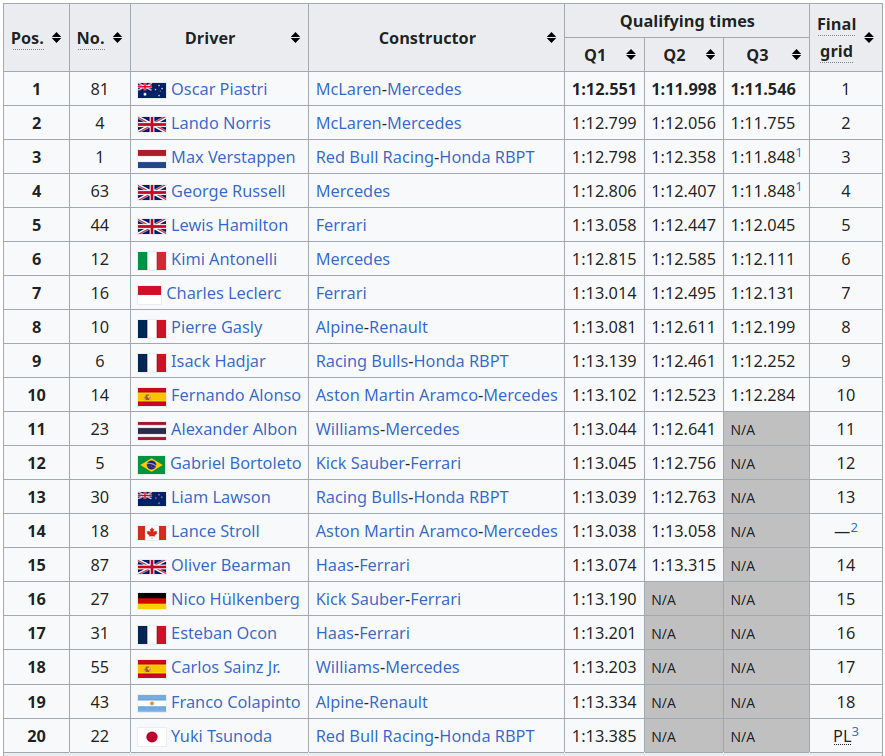Screen dimensions: 885x756
Task: Open Kick Sauber-Ferrari link in Bortoleto row
Action: [x=388, y=463]
